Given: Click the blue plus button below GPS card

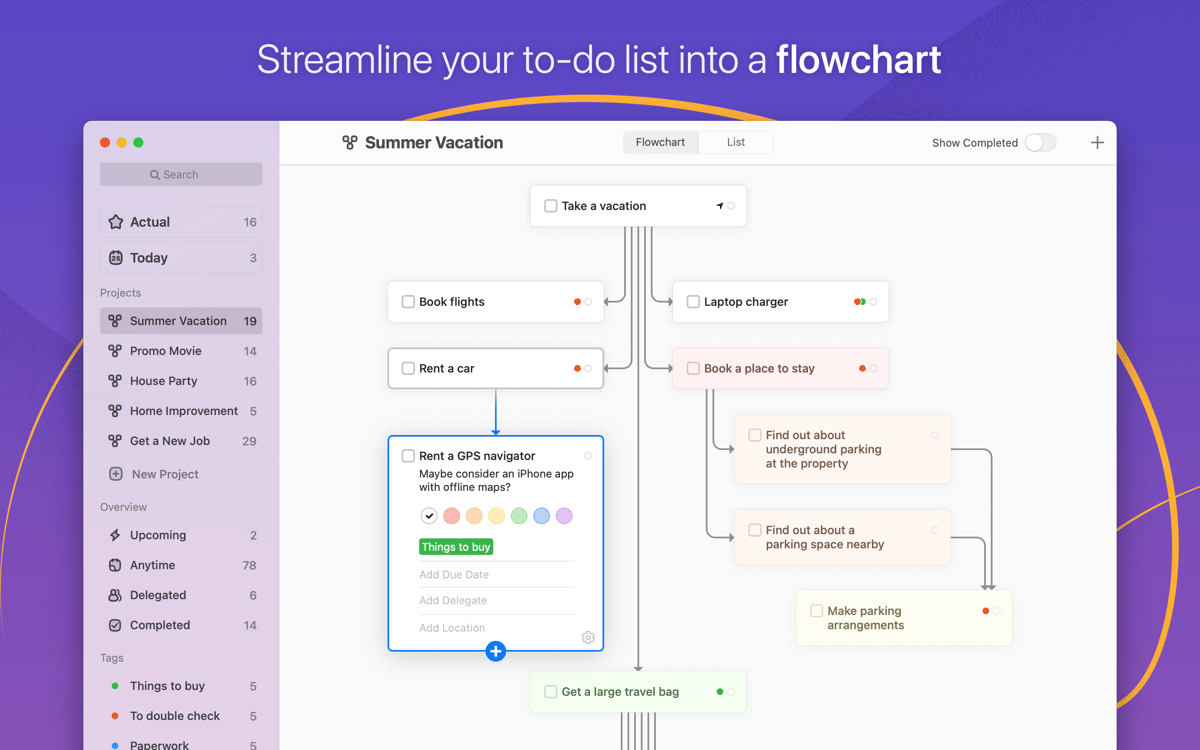Looking at the screenshot, I should tap(495, 652).
